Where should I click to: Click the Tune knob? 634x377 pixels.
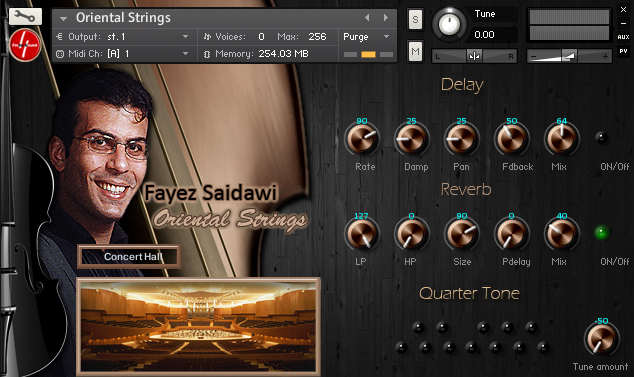coord(449,24)
